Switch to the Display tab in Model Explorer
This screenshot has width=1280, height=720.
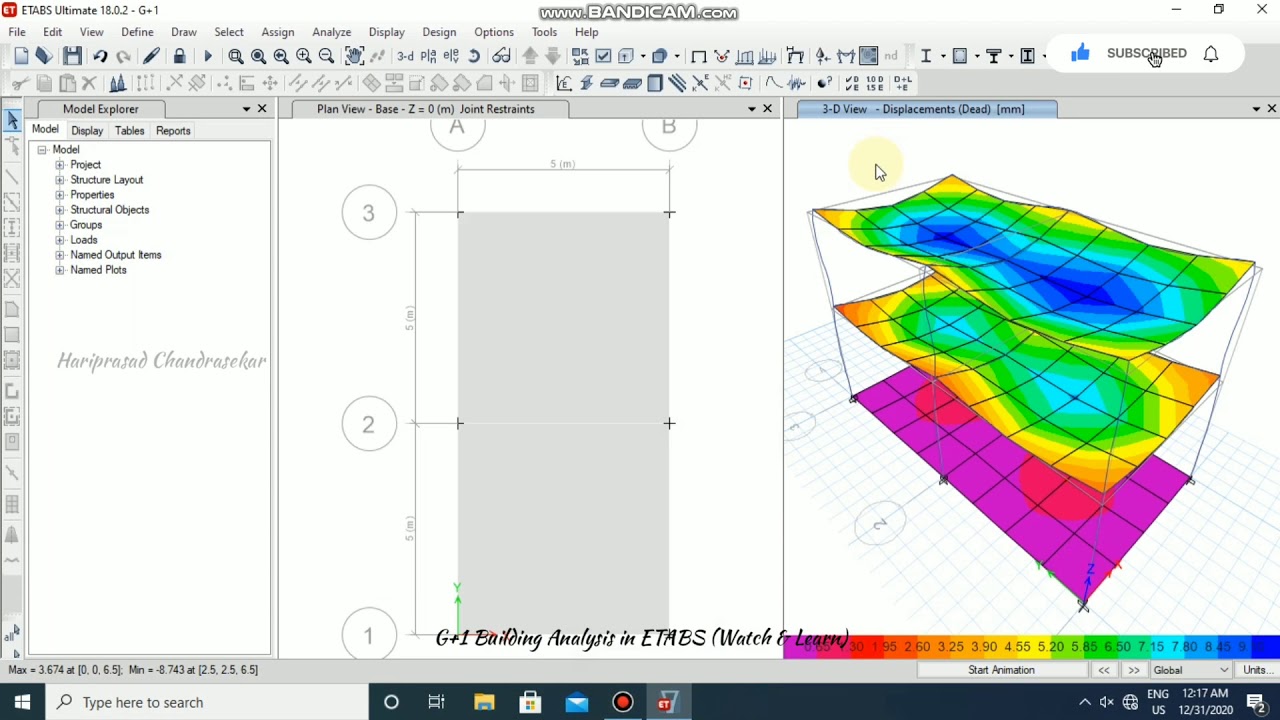pos(87,131)
